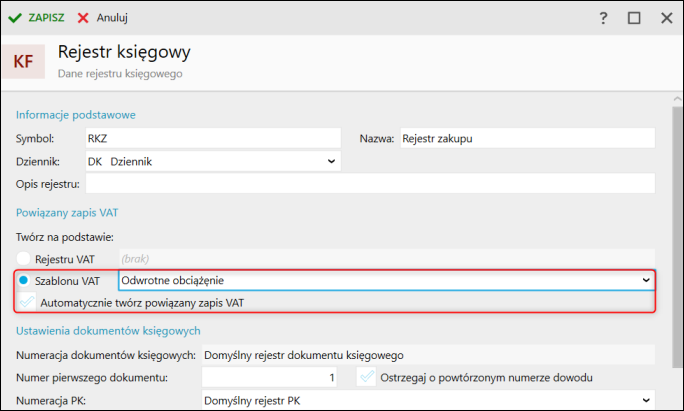
Task: Expand the Numeracja PK dropdown
Action: pos(646,400)
